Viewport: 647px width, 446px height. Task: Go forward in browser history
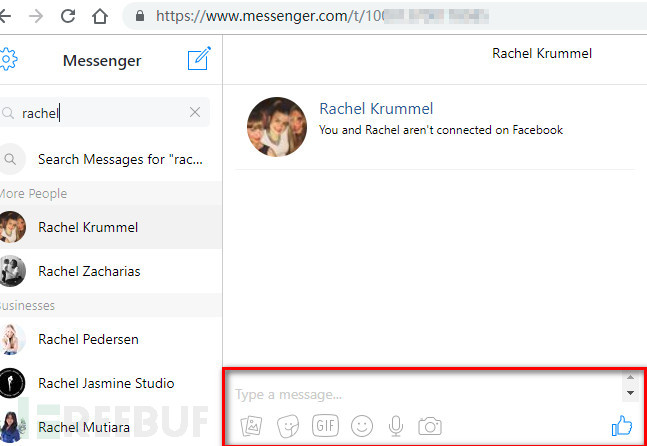pos(36,16)
